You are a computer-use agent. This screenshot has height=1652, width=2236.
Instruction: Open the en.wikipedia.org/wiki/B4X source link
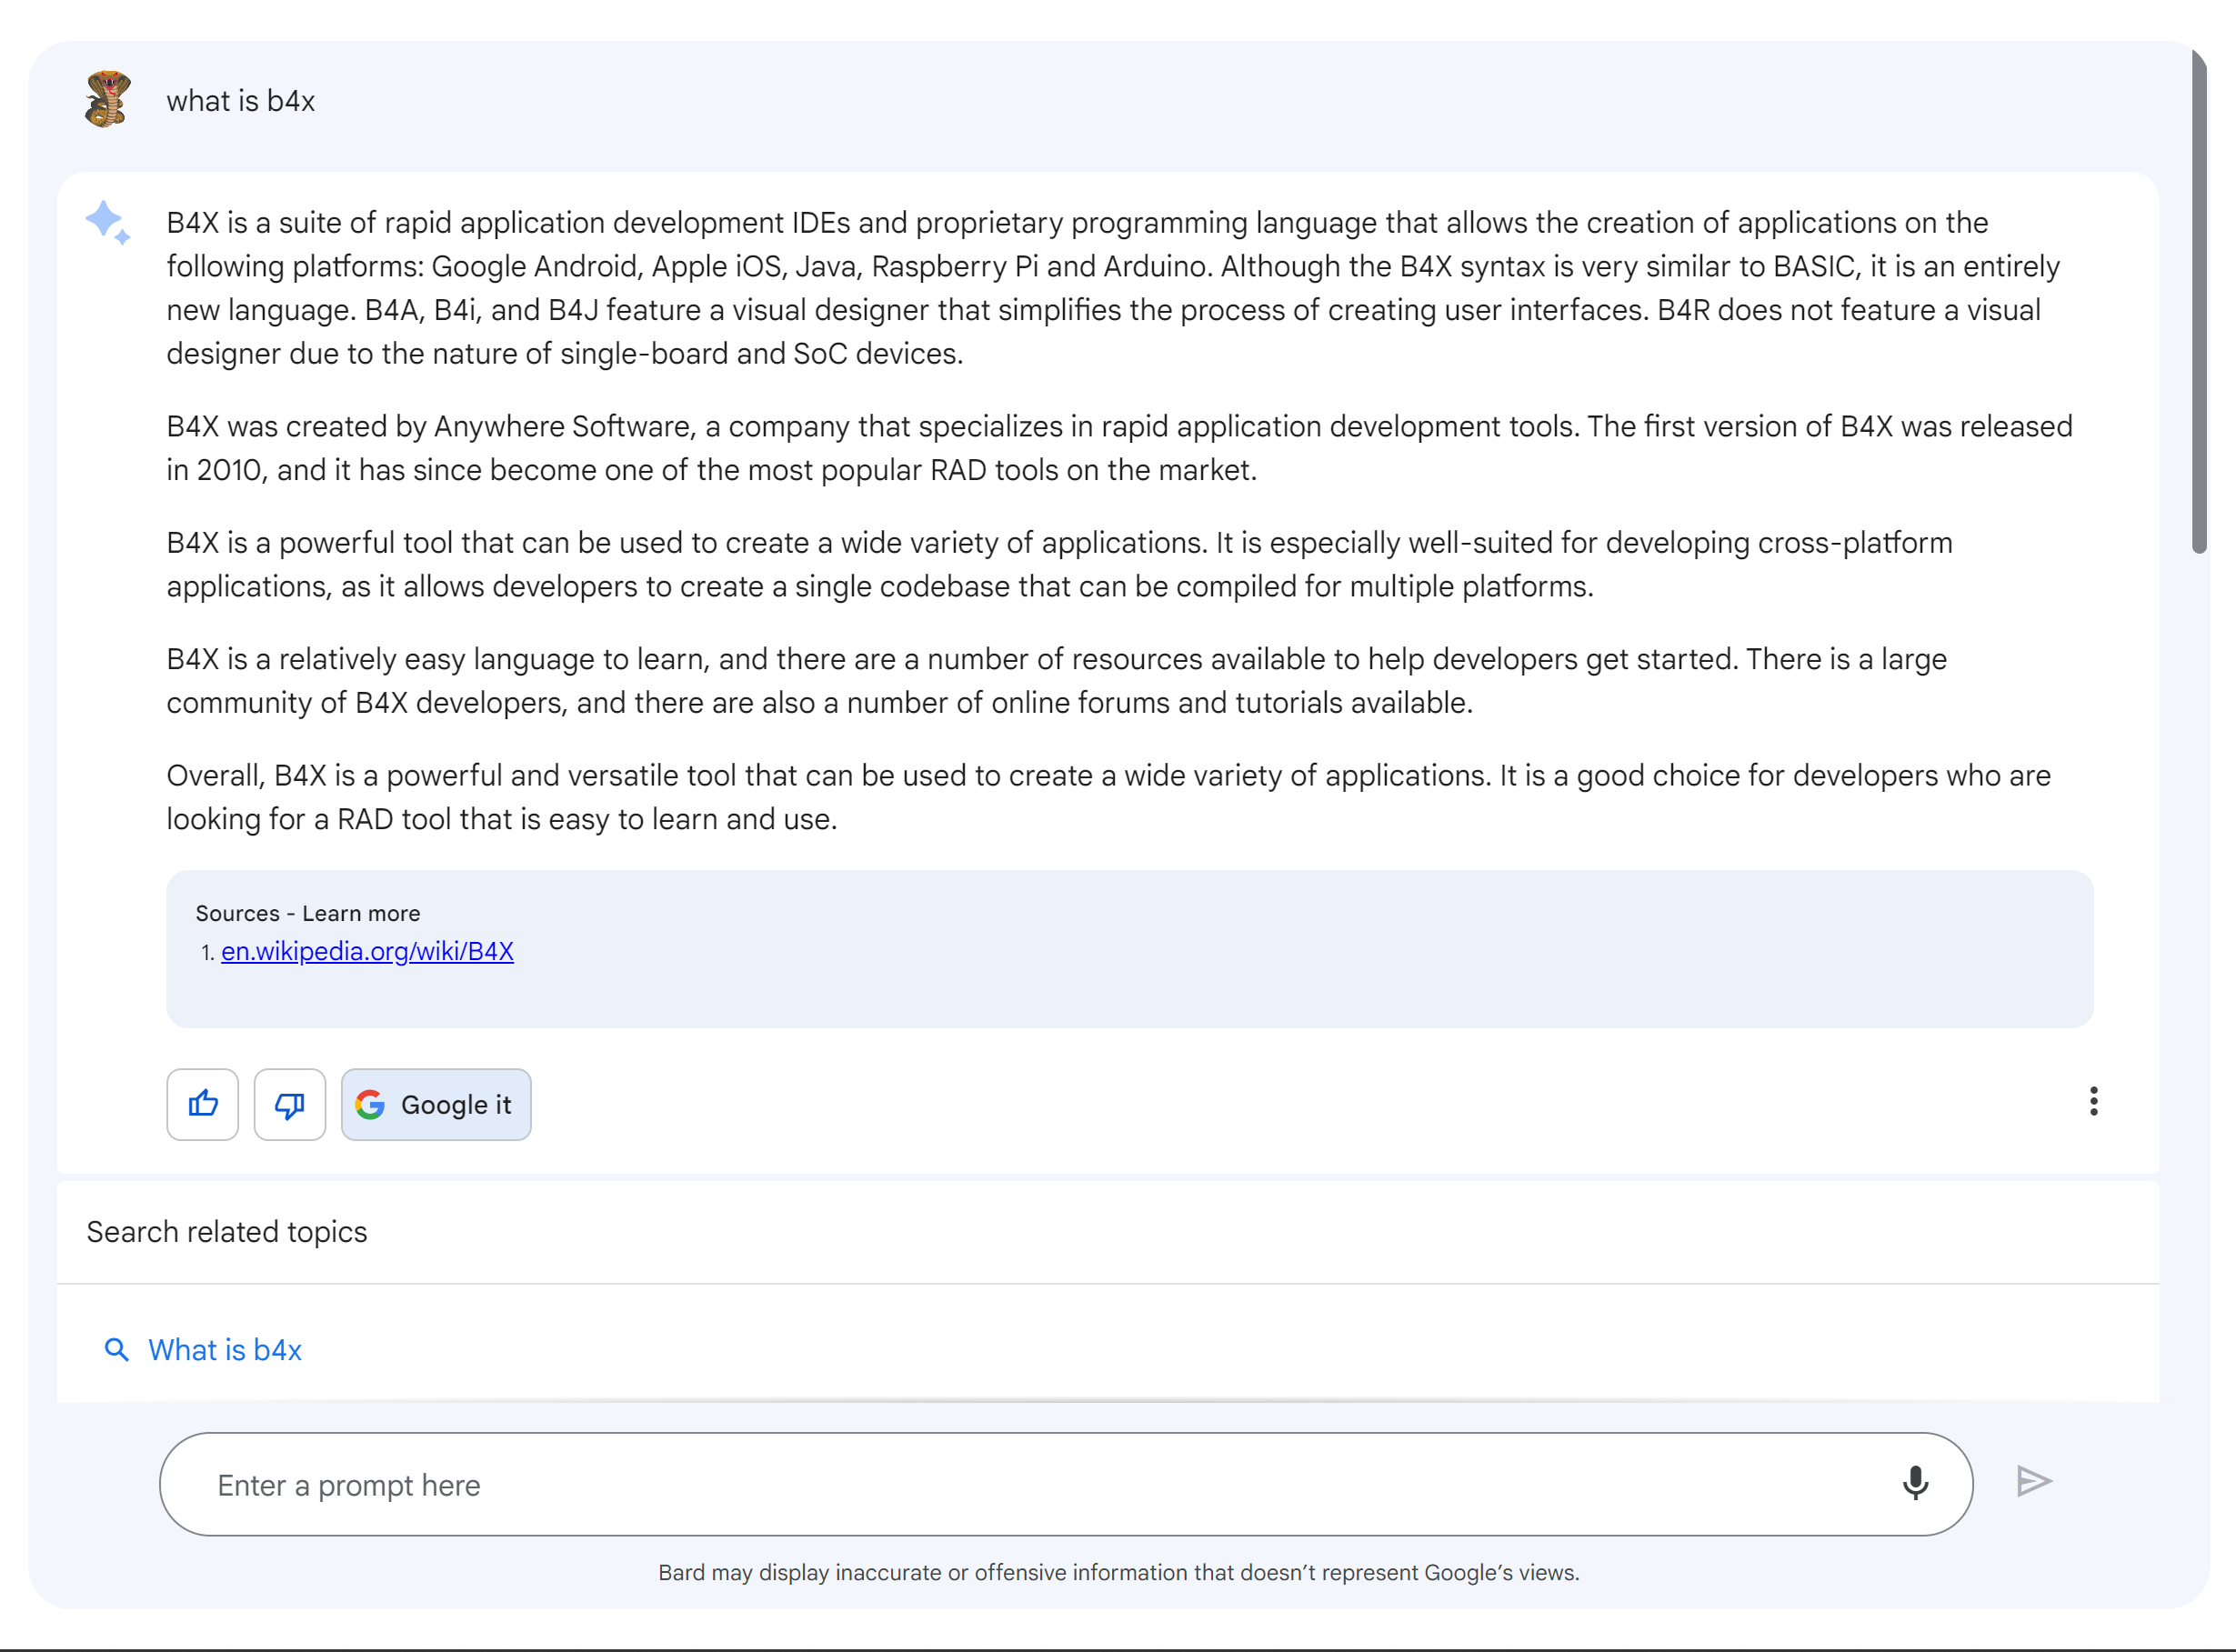[367, 951]
